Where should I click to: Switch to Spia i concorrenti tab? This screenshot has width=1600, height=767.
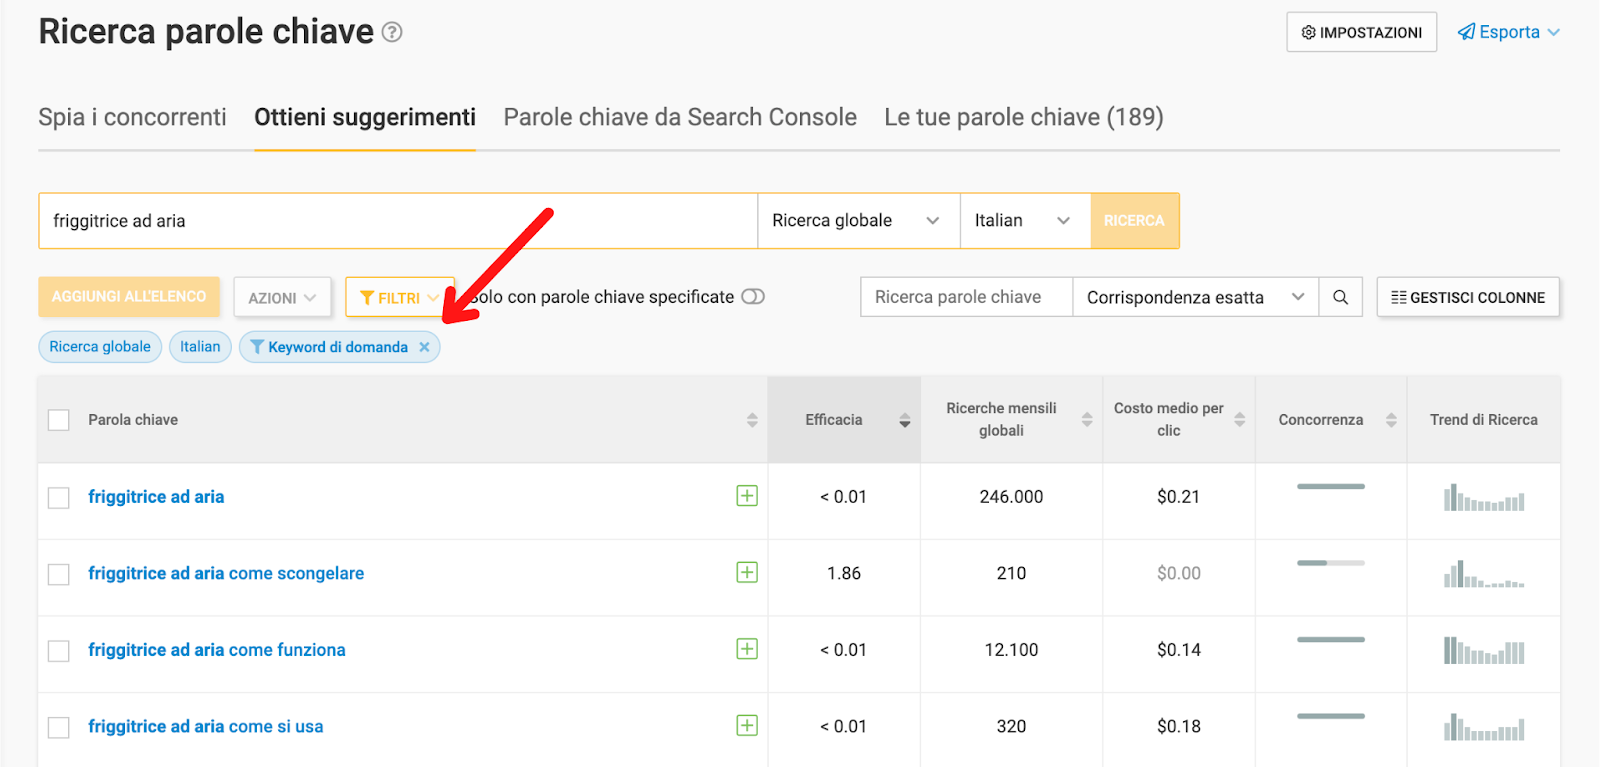pyautogui.click(x=132, y=117)
